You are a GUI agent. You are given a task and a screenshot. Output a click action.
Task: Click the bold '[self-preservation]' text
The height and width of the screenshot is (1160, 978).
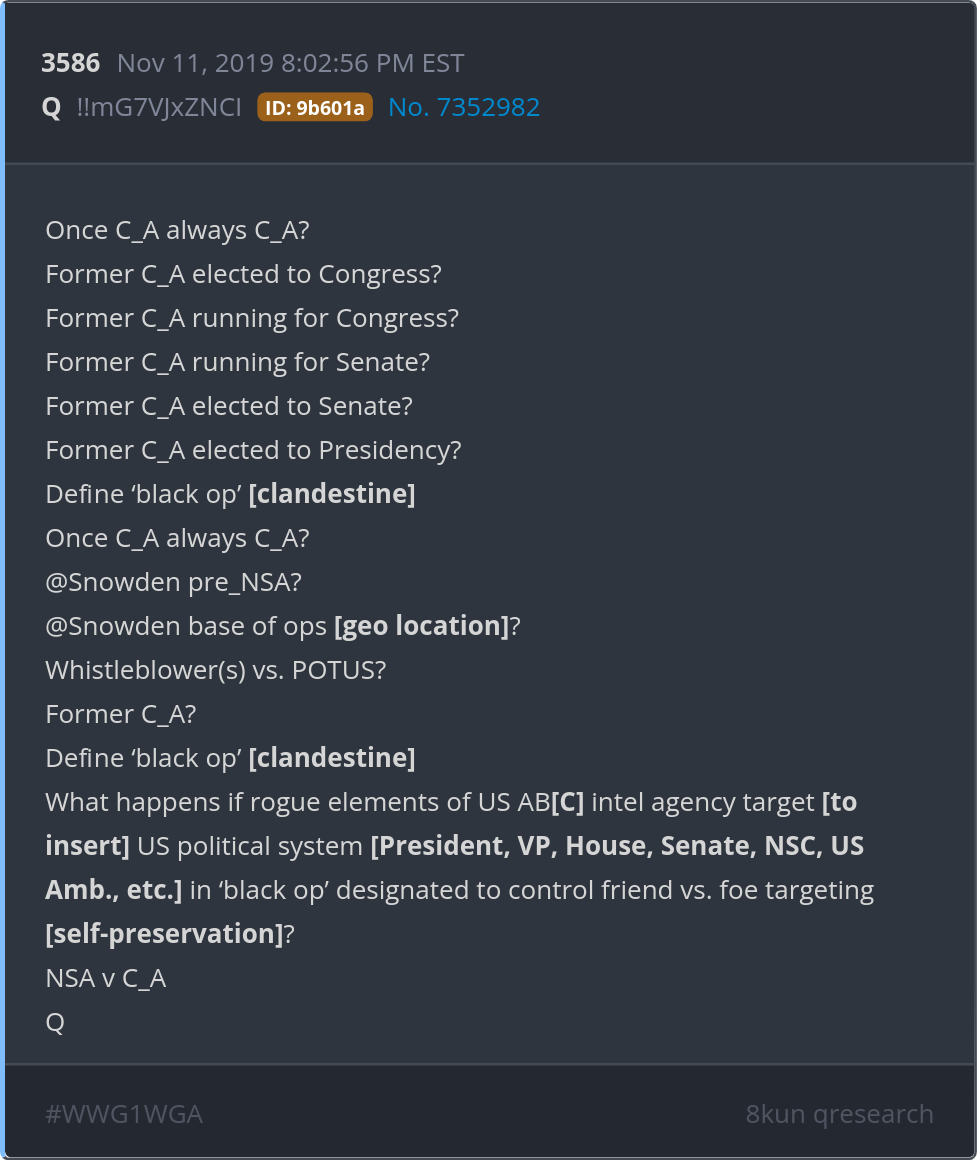(164, 934)
